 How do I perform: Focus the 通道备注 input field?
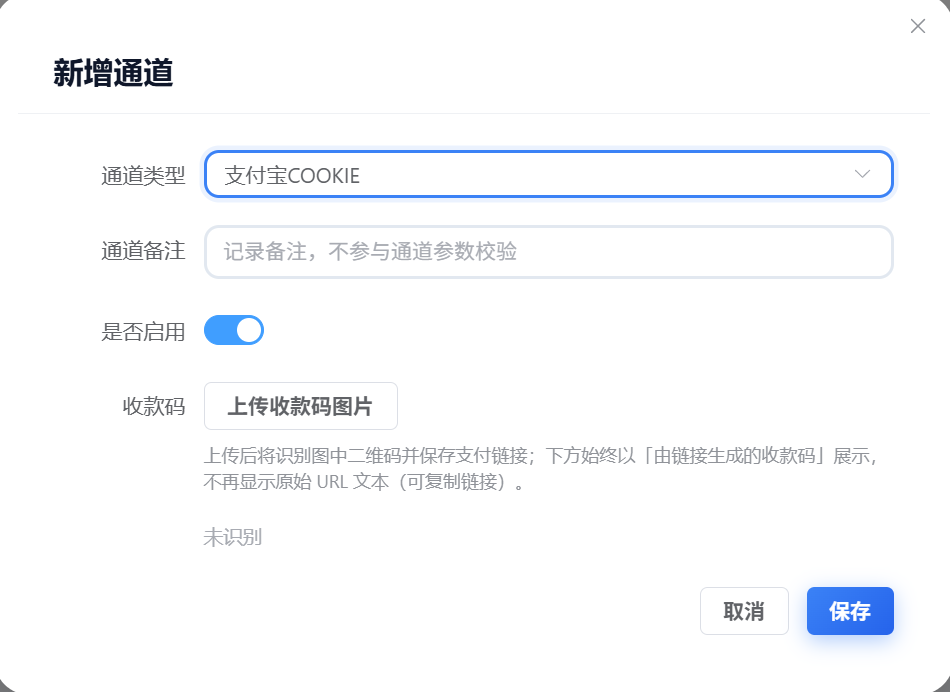point(548,251)
